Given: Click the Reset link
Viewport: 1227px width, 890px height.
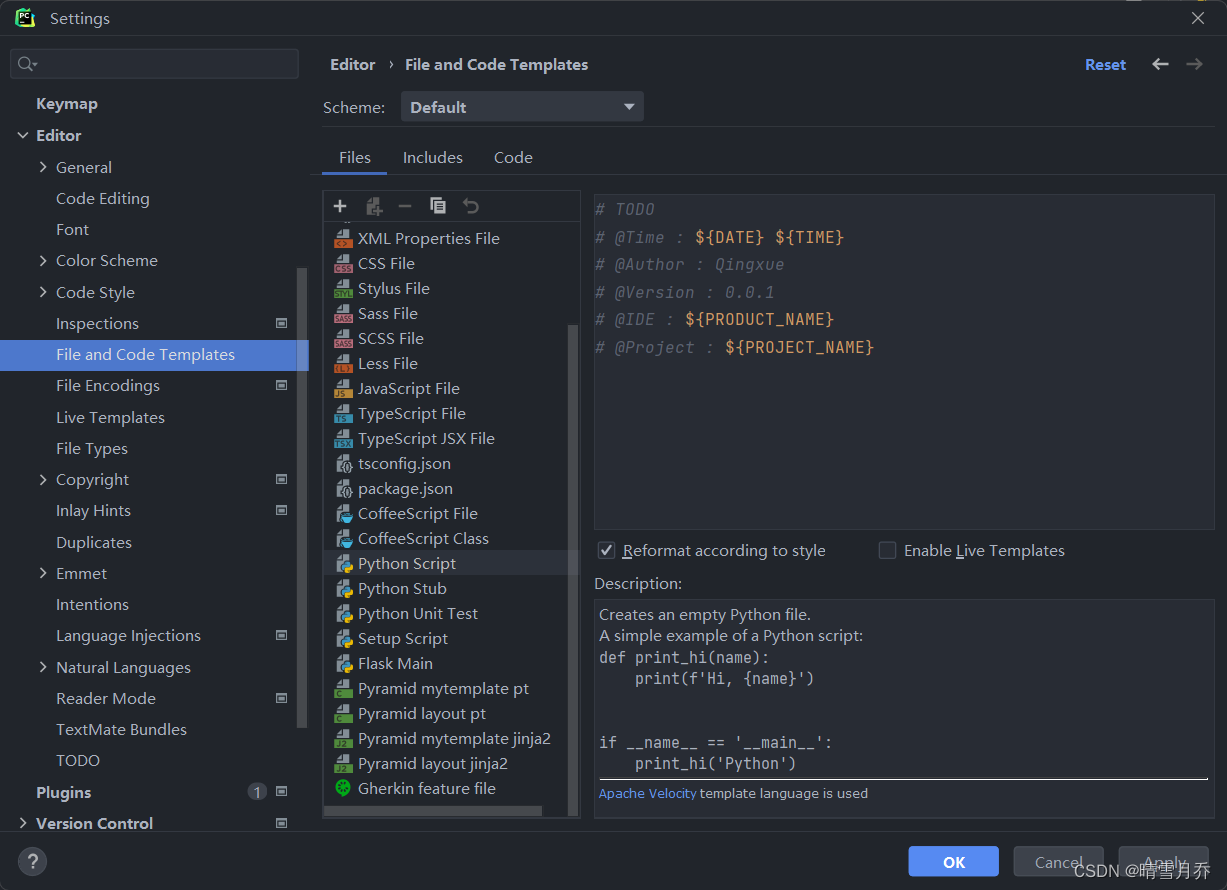Looking at the screenshot, I should point(1105,64).
